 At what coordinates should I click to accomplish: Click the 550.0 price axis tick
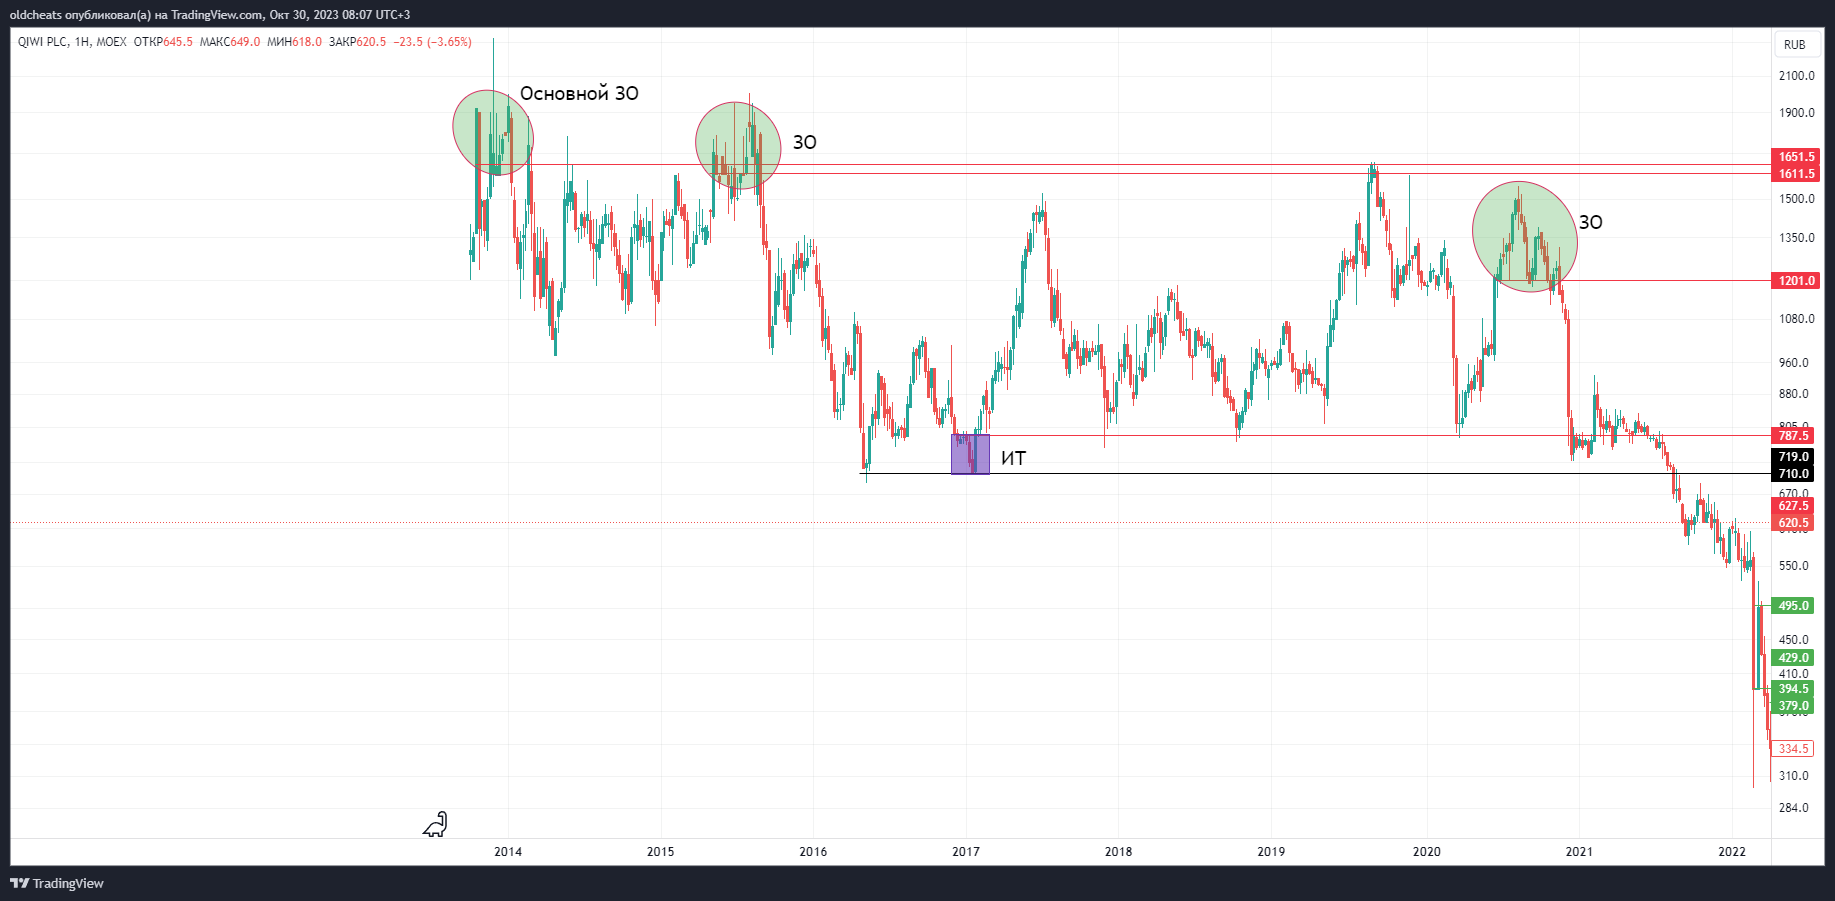pos(1794,566)
